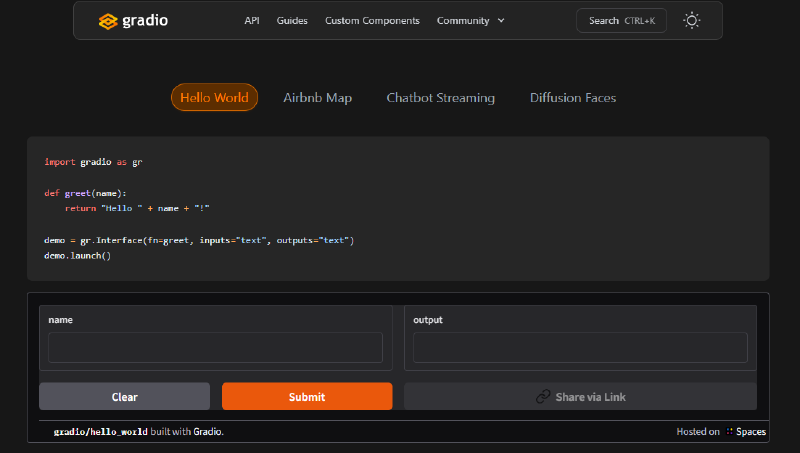Open the API page from the navbar

[x=252, y=21]
